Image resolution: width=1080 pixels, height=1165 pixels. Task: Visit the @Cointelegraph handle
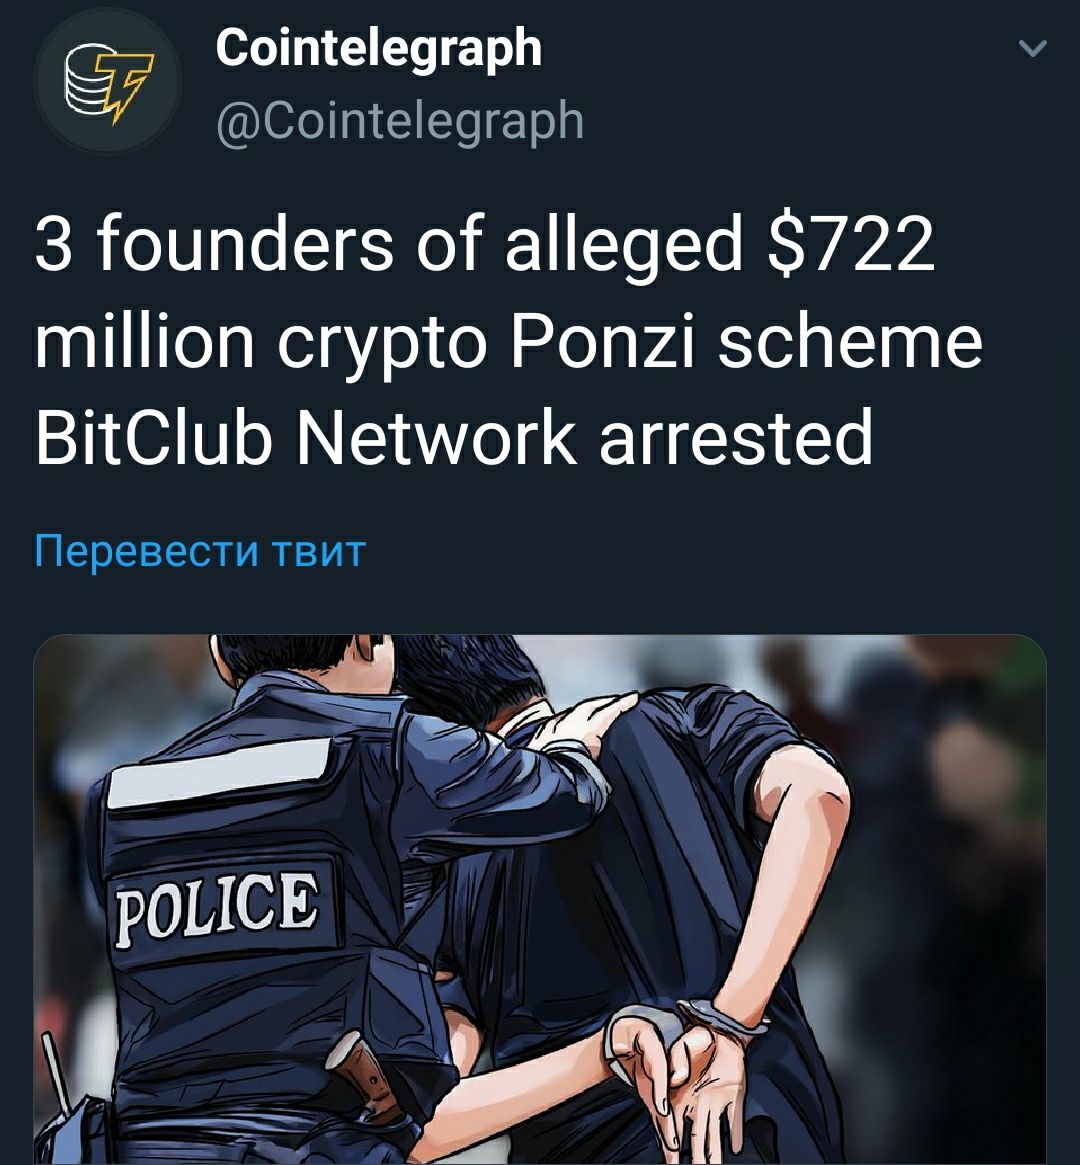[400, 120]
